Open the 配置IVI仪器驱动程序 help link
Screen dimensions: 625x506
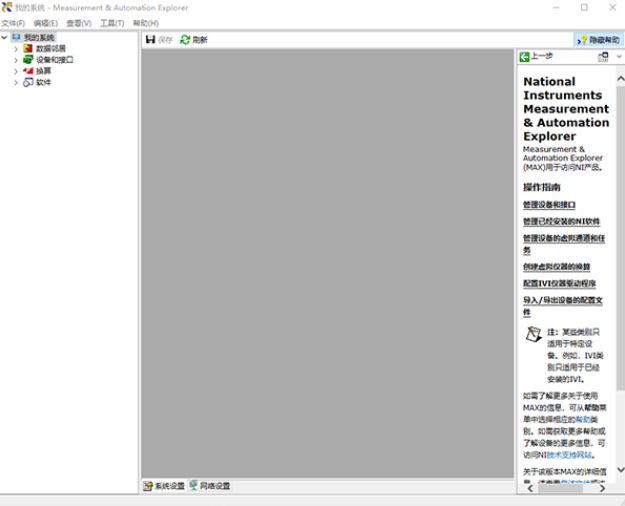(559, 284)
